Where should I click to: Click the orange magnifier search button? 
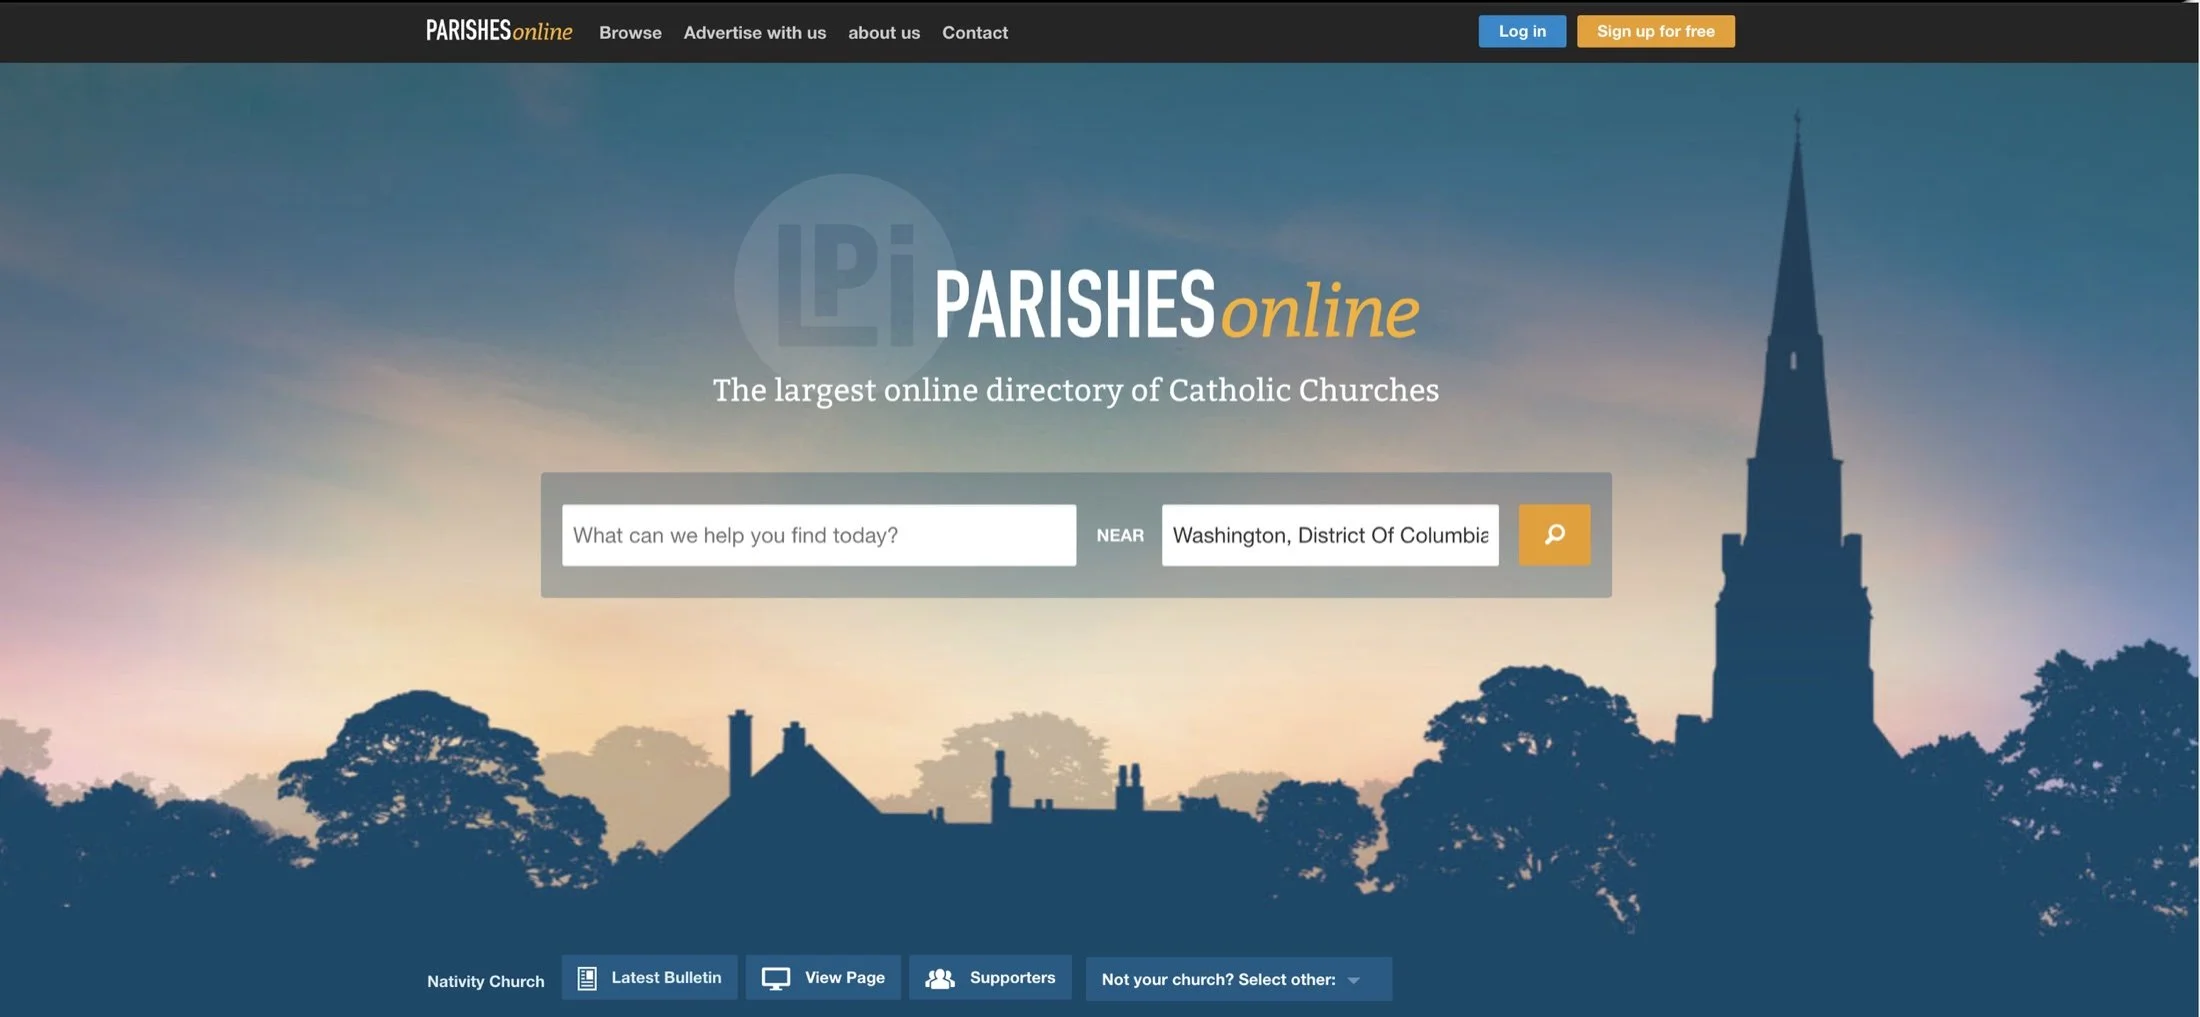point(1554,535)
